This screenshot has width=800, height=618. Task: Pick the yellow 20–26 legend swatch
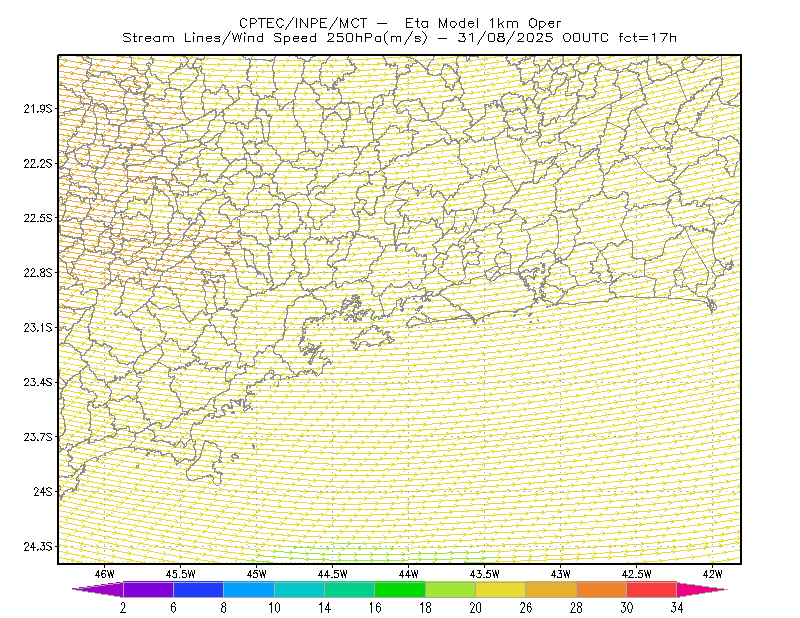501,589
